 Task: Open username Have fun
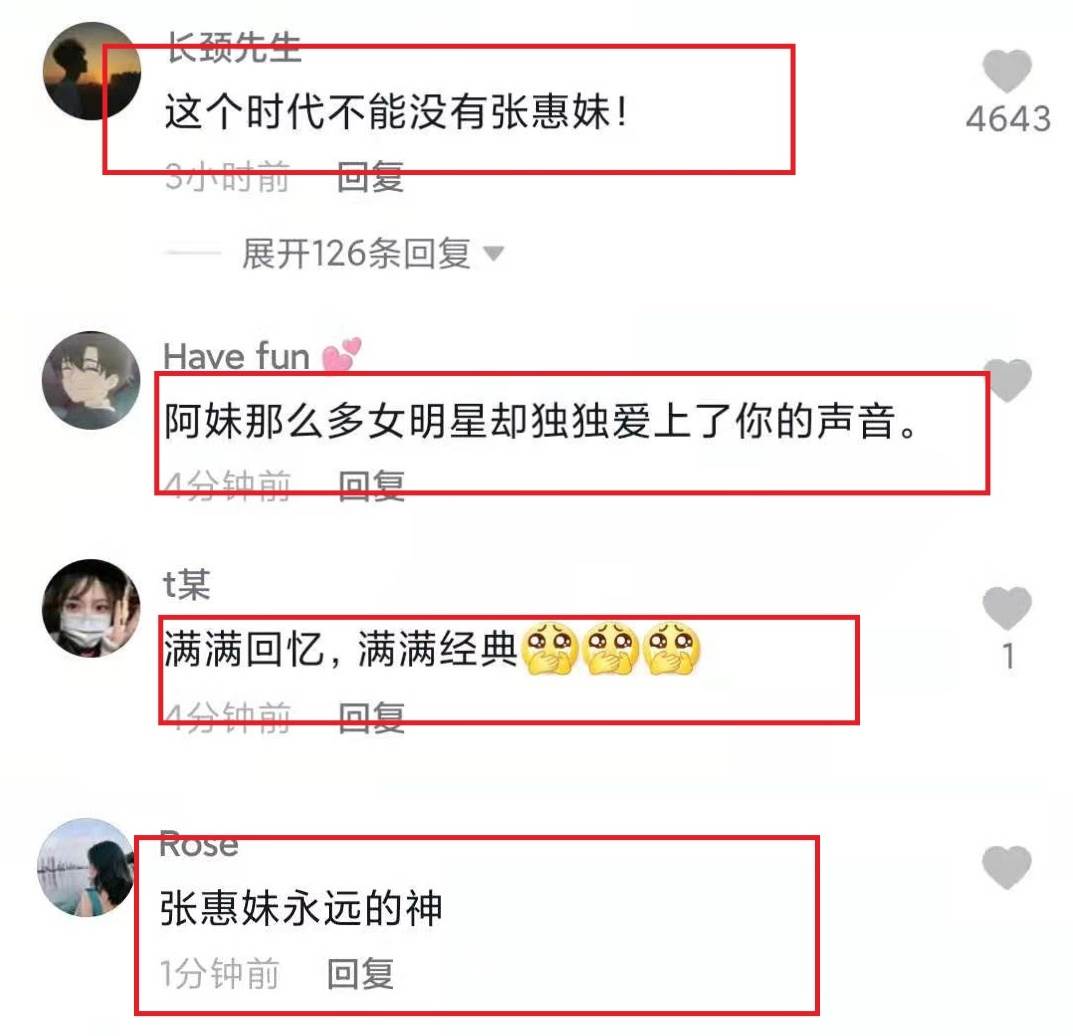[236, 357]
